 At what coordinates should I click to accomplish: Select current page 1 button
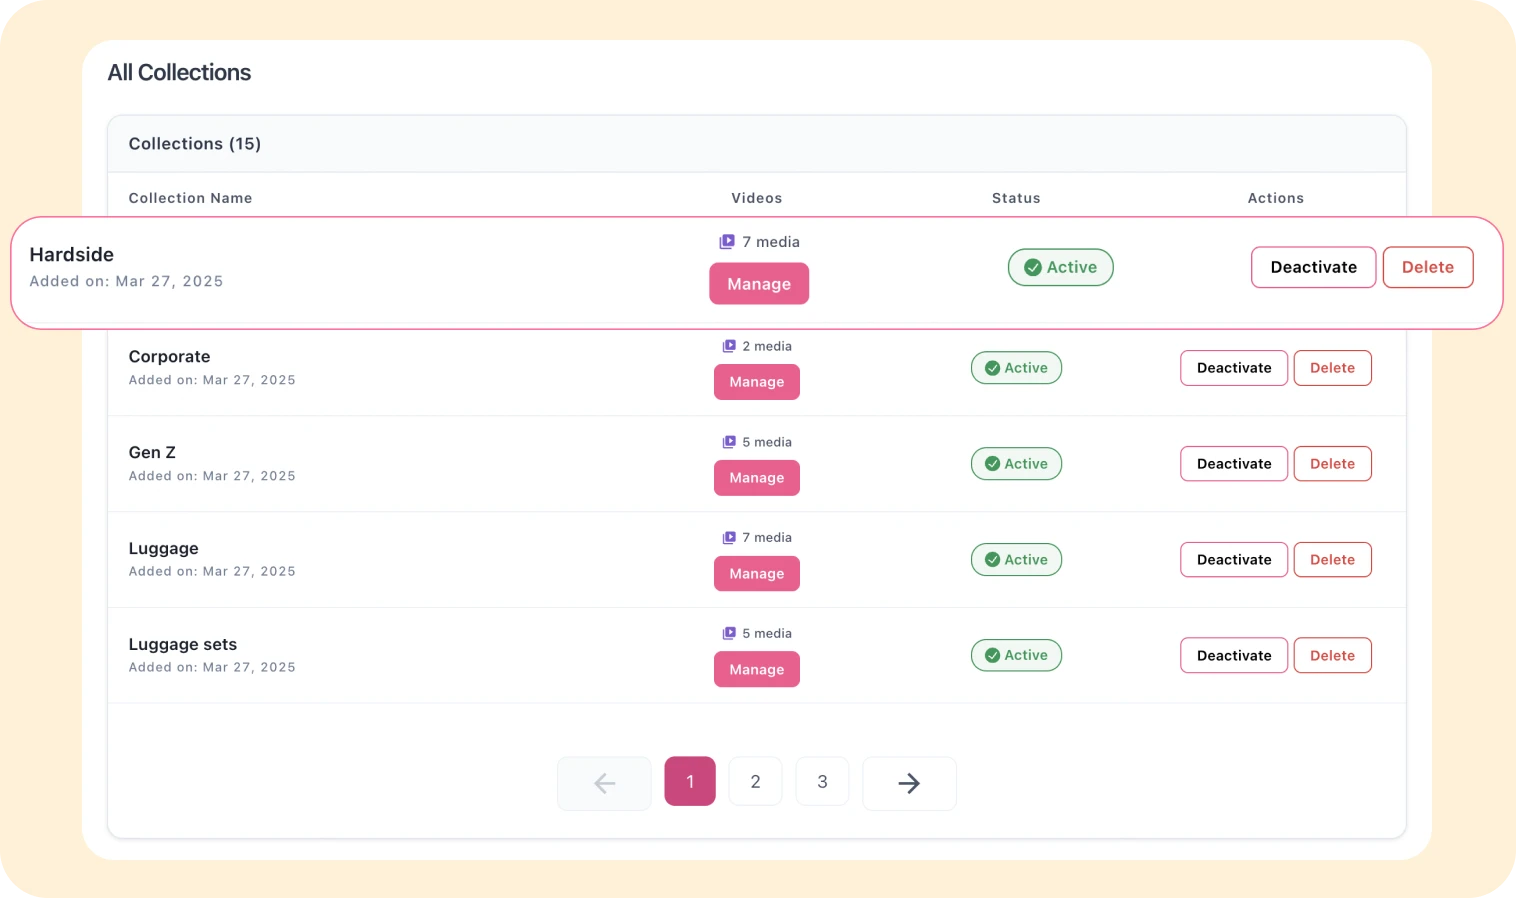tap(690, 782)
